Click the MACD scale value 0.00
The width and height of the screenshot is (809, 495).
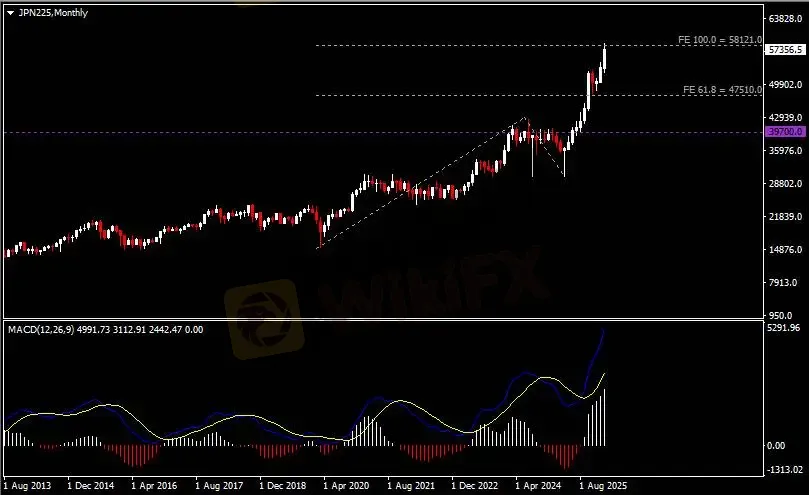pyautogui.click(x=775, y=445)
